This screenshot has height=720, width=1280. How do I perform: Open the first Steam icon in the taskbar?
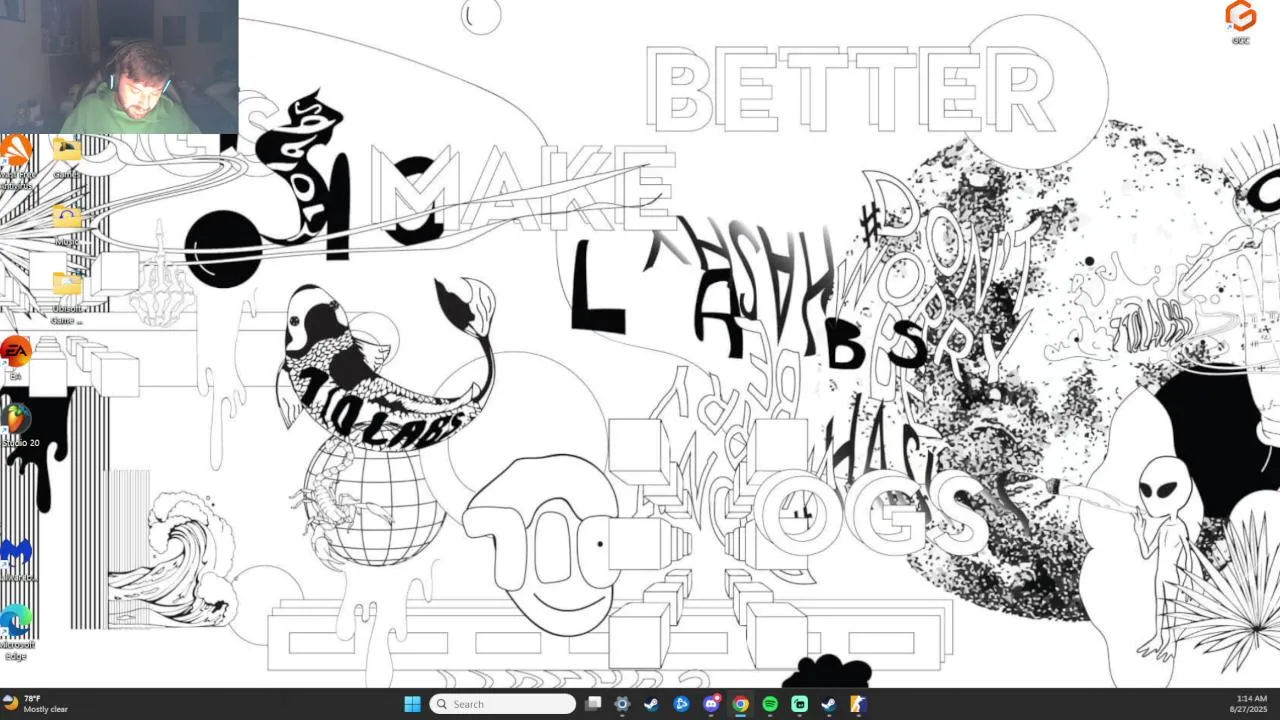click(651, 704)
